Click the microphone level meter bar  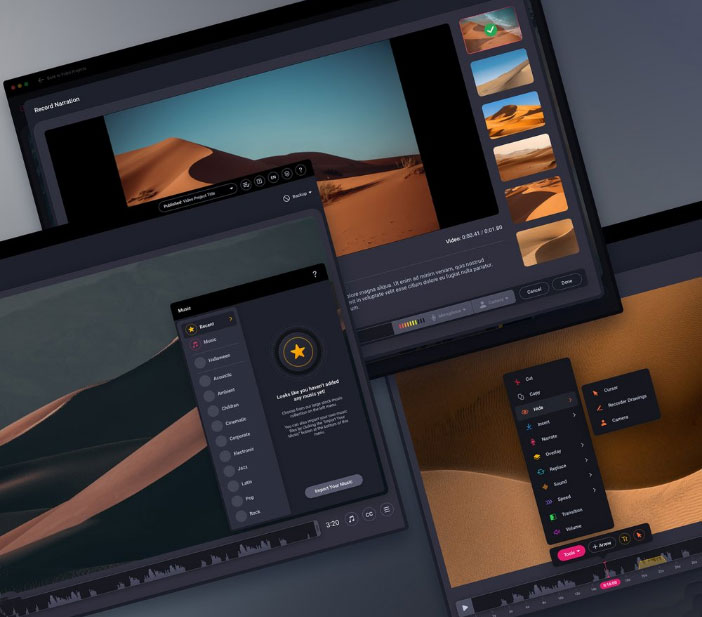412,323
